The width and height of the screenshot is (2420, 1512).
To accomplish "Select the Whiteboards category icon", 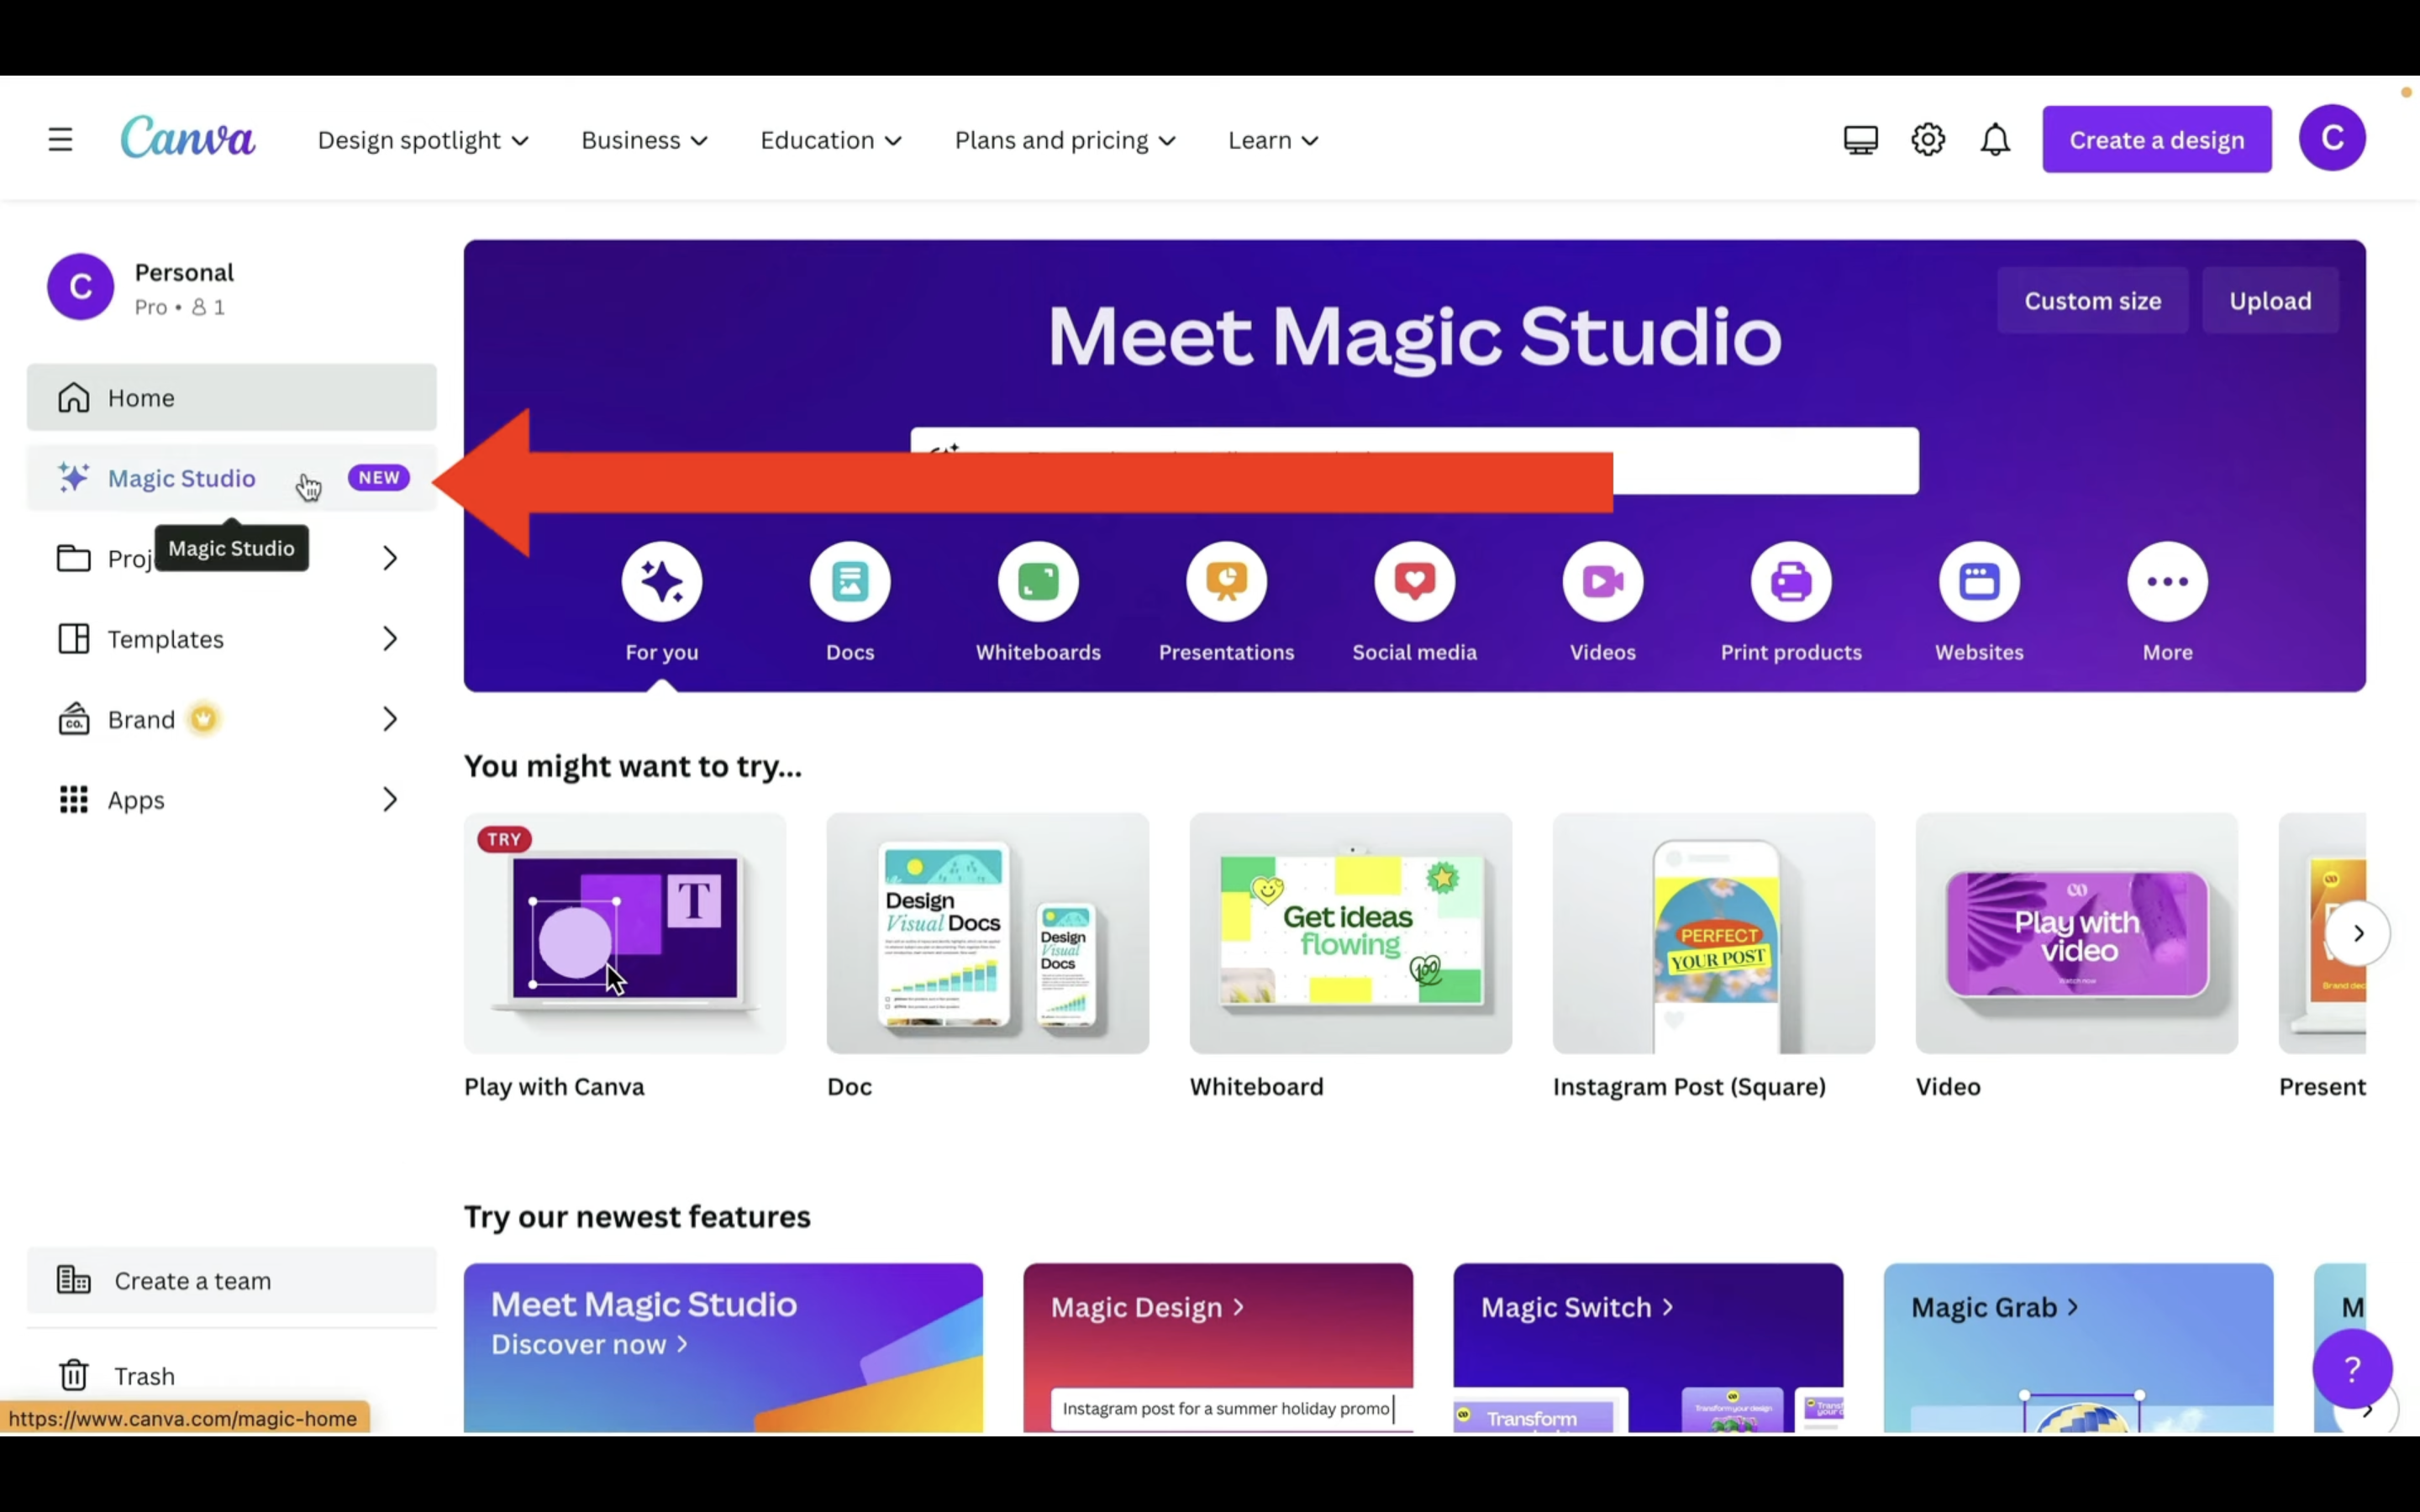I will coord(1038,582).
